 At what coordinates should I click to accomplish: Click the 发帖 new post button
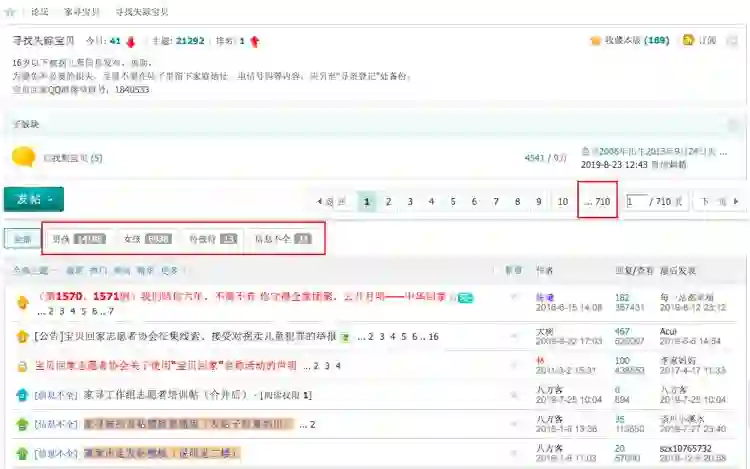[x=34, y=199]
